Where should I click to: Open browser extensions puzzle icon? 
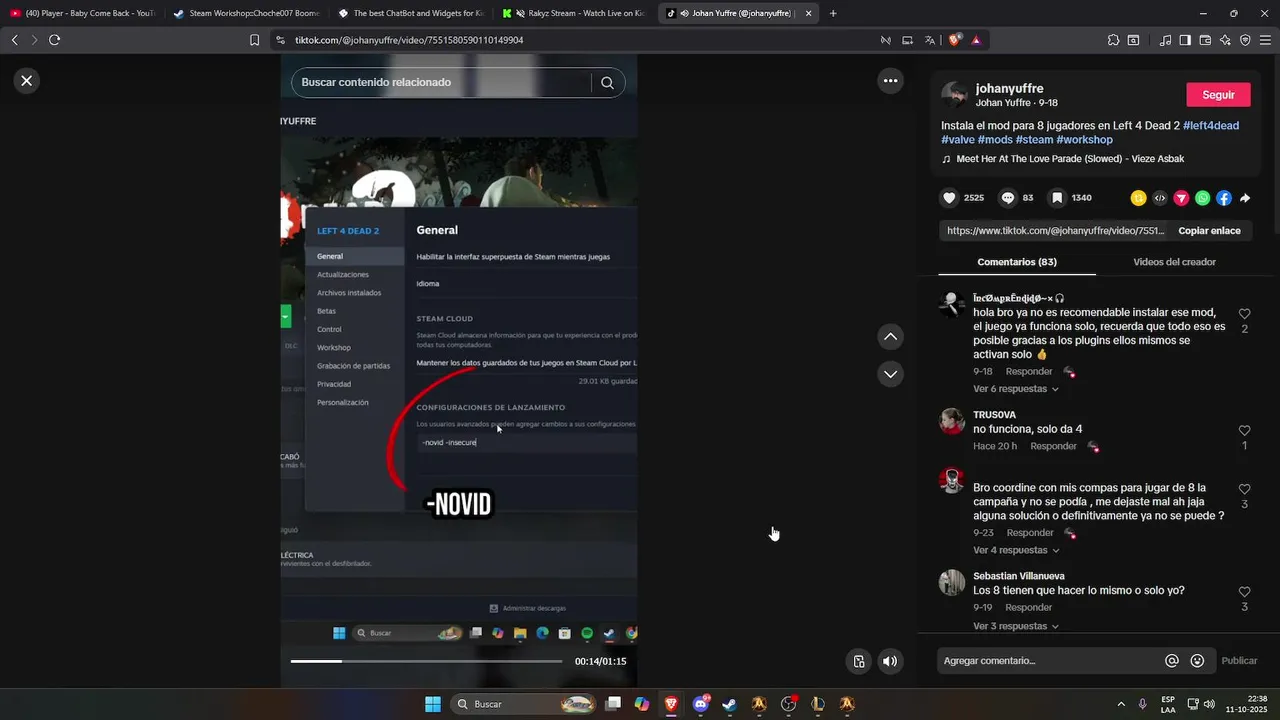(x=1113, y=40)
